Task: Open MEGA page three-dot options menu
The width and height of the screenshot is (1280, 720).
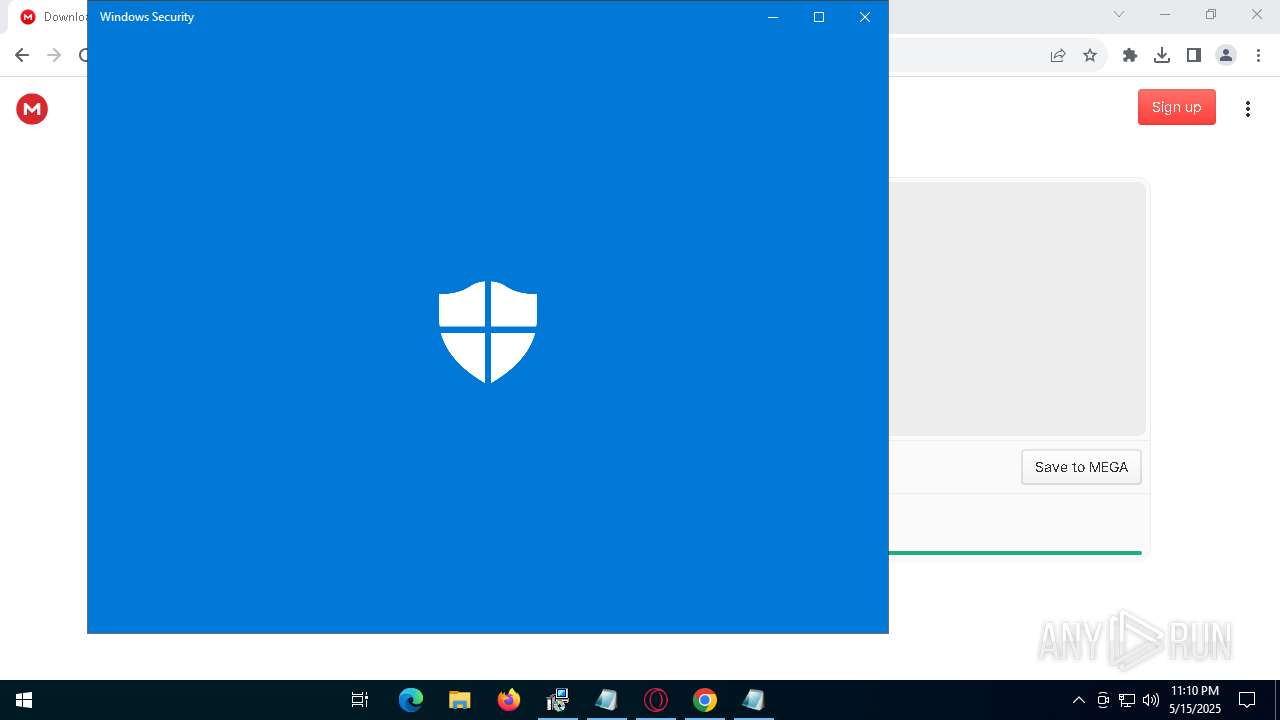Action: [x=1248, y=108]
